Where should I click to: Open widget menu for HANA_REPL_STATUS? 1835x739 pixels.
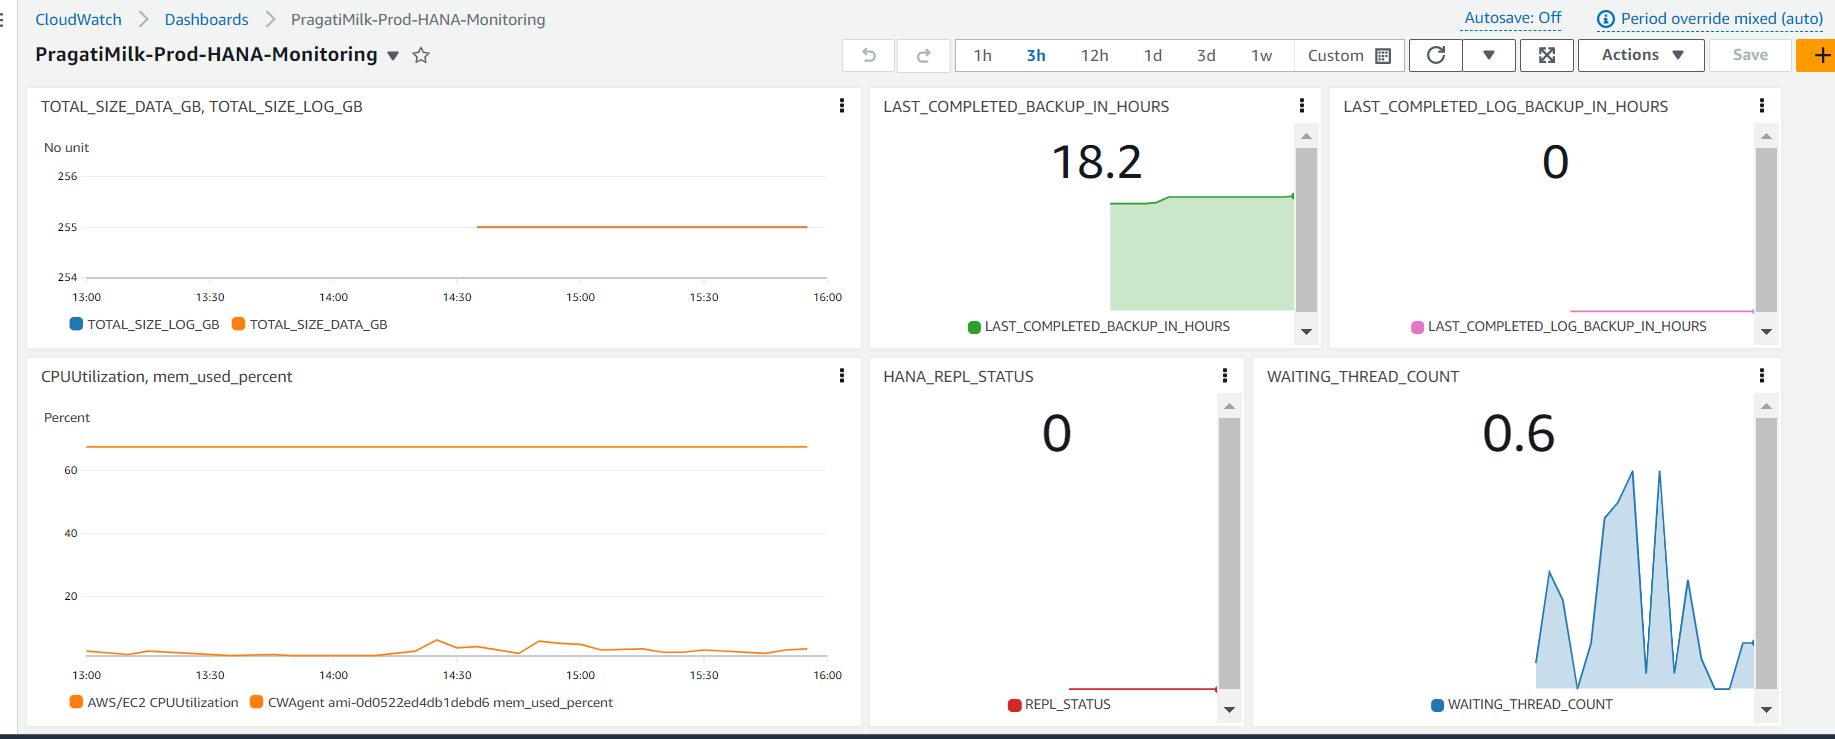pos(1224,376)
